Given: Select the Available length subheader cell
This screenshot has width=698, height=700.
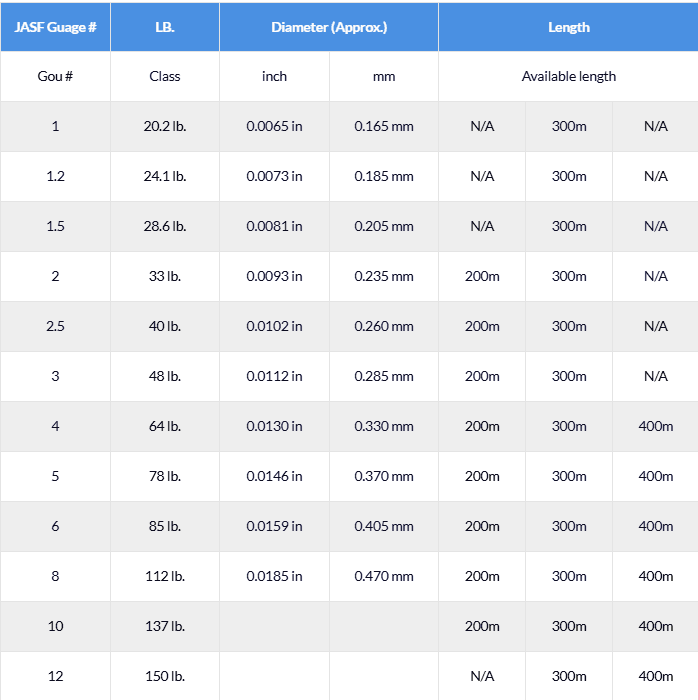Looking at the screenshot, I should [568, 76].
